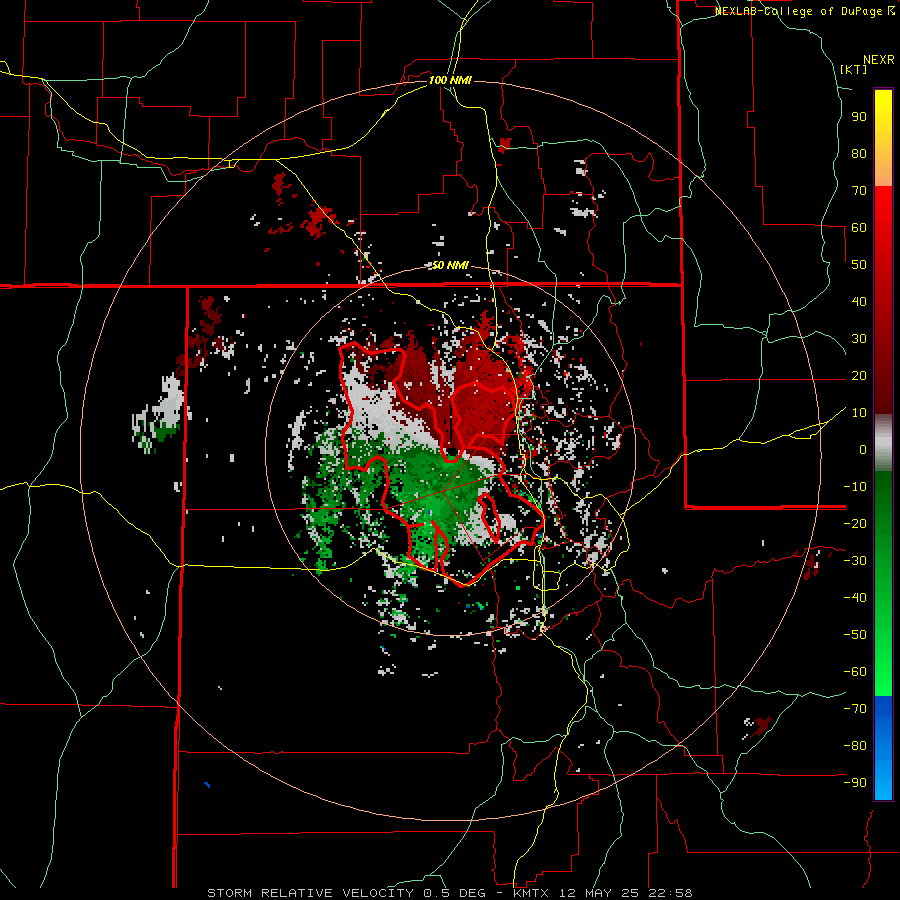900x900 pixels.
Task: Click the 70 value on the velocity scale
Action: 859,191
